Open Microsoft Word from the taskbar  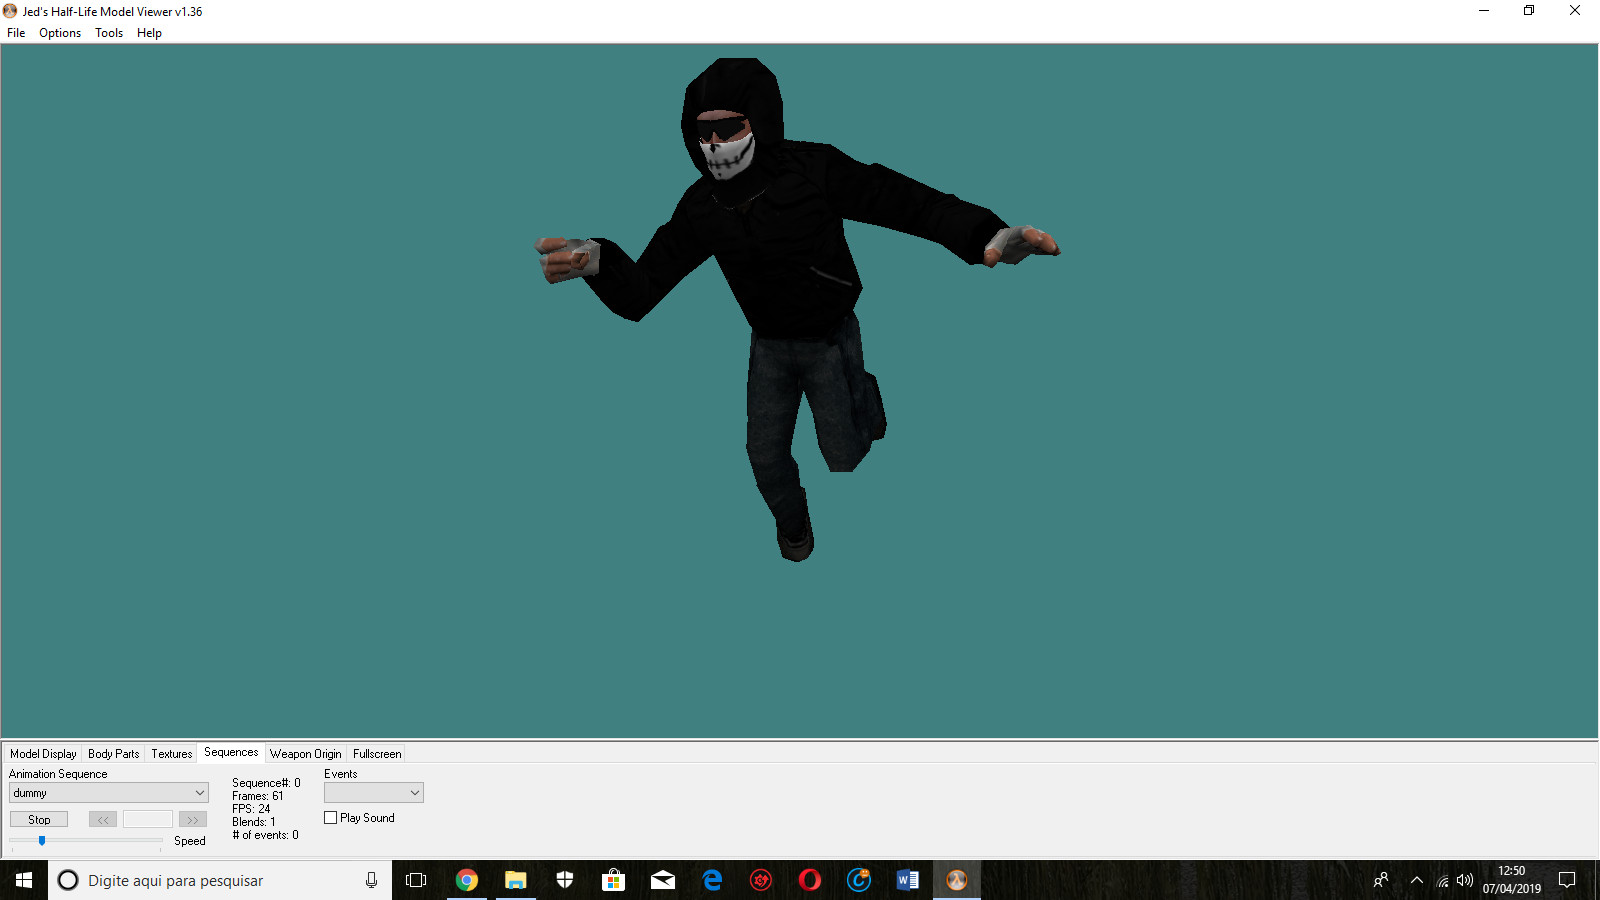(x=908, y=880)
